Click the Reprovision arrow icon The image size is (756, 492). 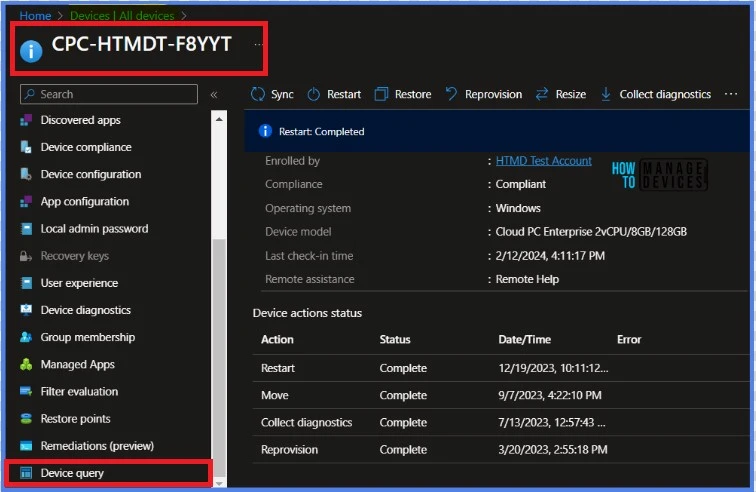click(451, 94)
